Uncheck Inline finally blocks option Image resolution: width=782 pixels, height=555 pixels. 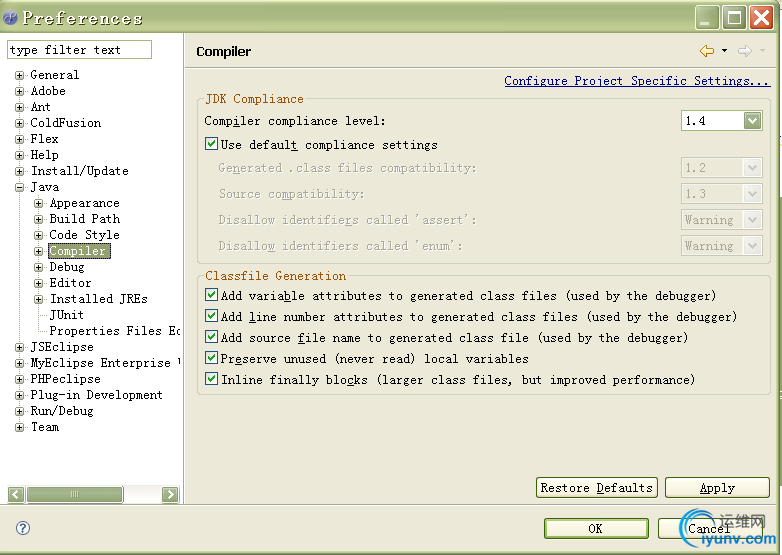coord(211,379)
